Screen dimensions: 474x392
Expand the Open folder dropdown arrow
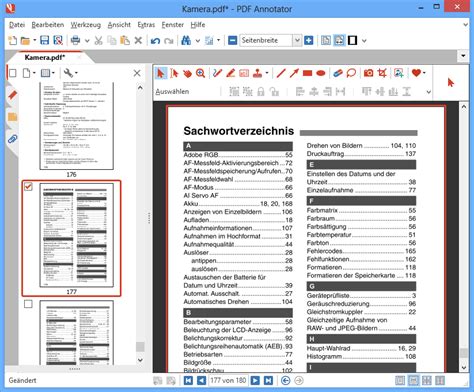click(x=34, y=41)
